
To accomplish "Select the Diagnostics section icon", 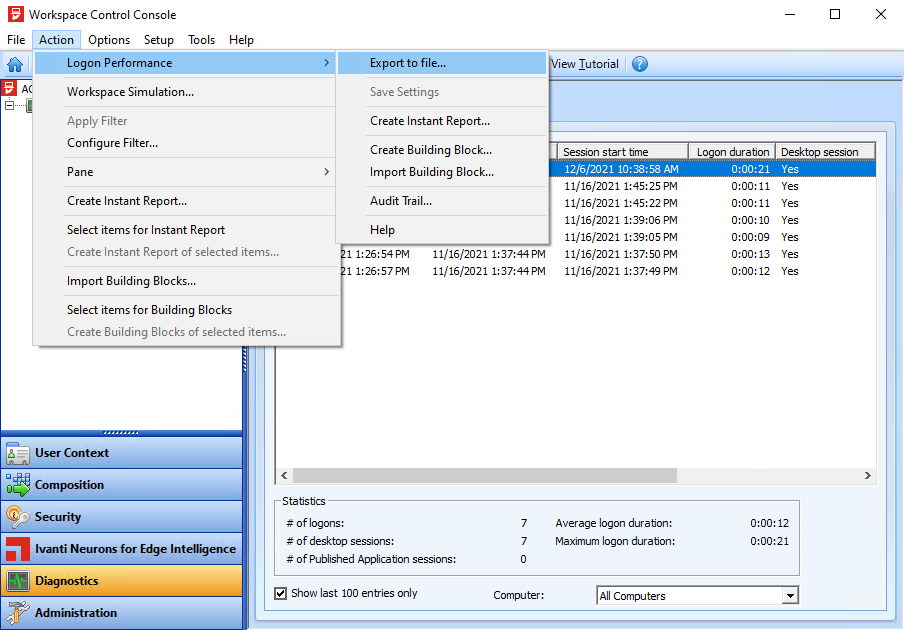I will [18, 581].
